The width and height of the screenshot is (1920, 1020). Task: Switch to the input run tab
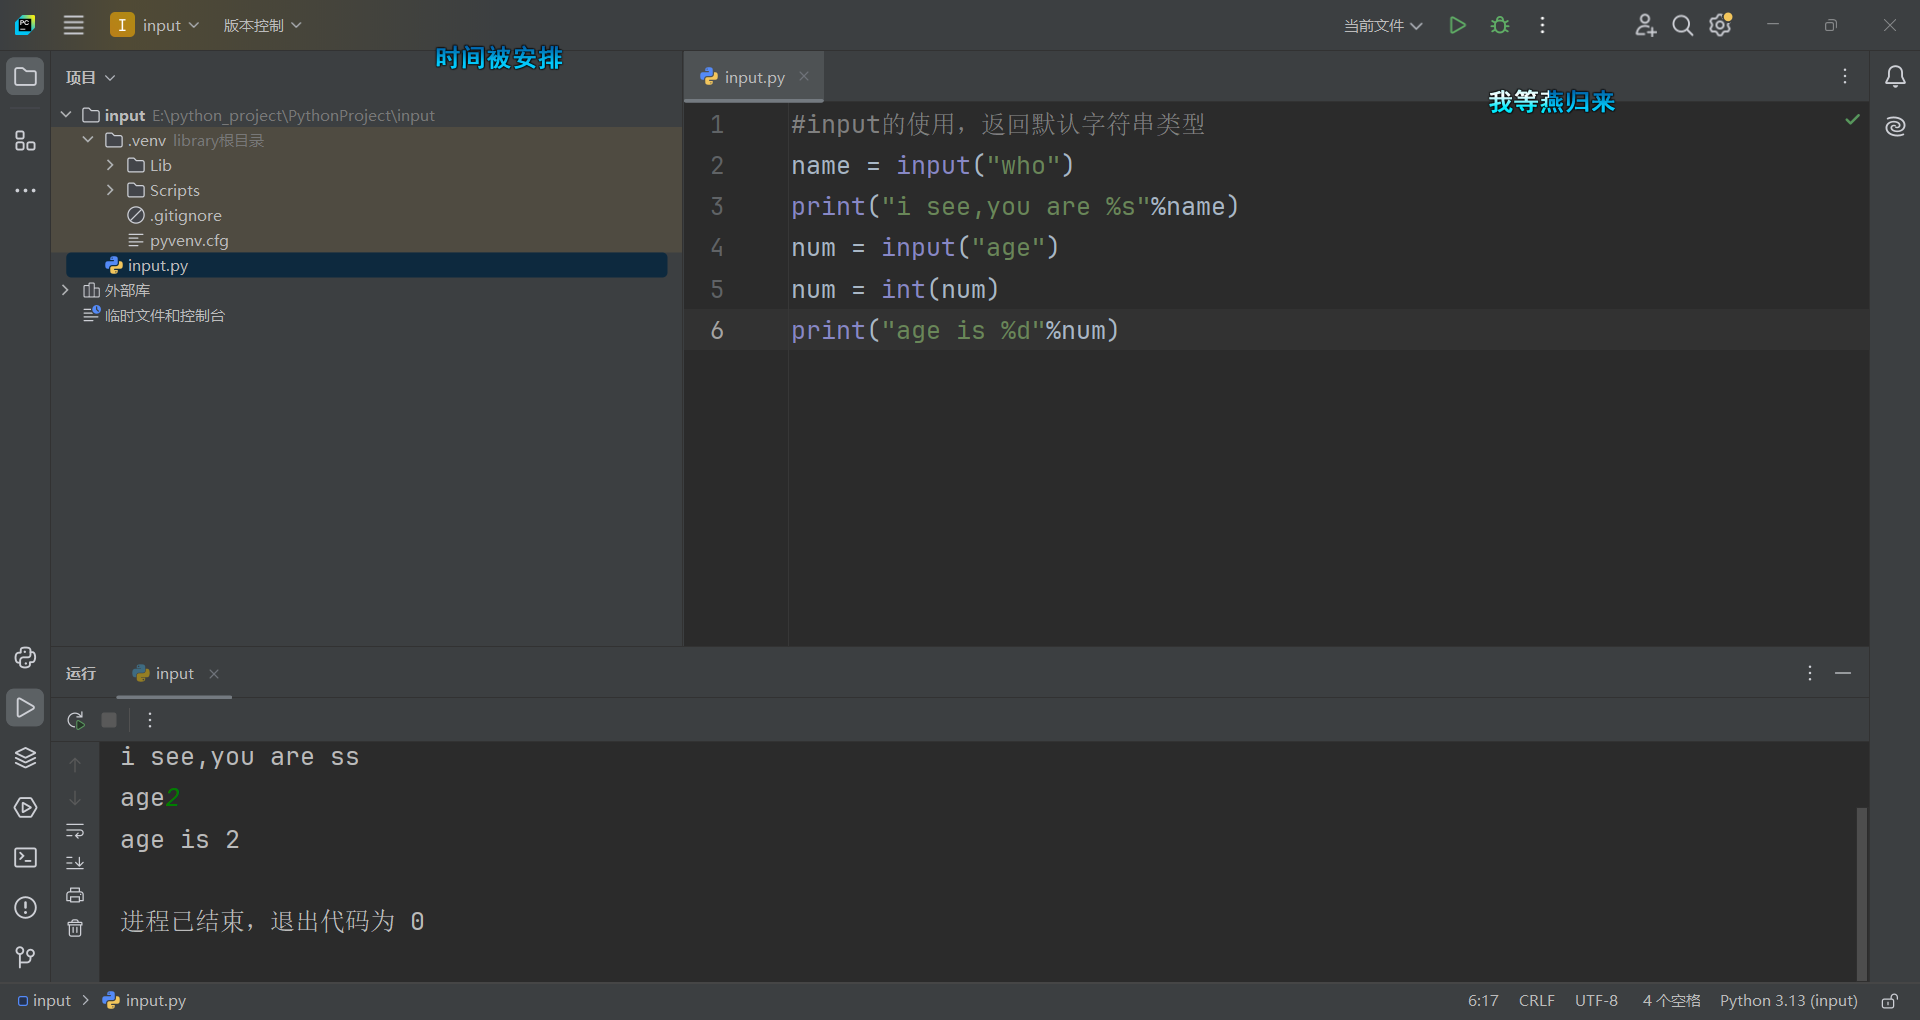pos(173,673)
